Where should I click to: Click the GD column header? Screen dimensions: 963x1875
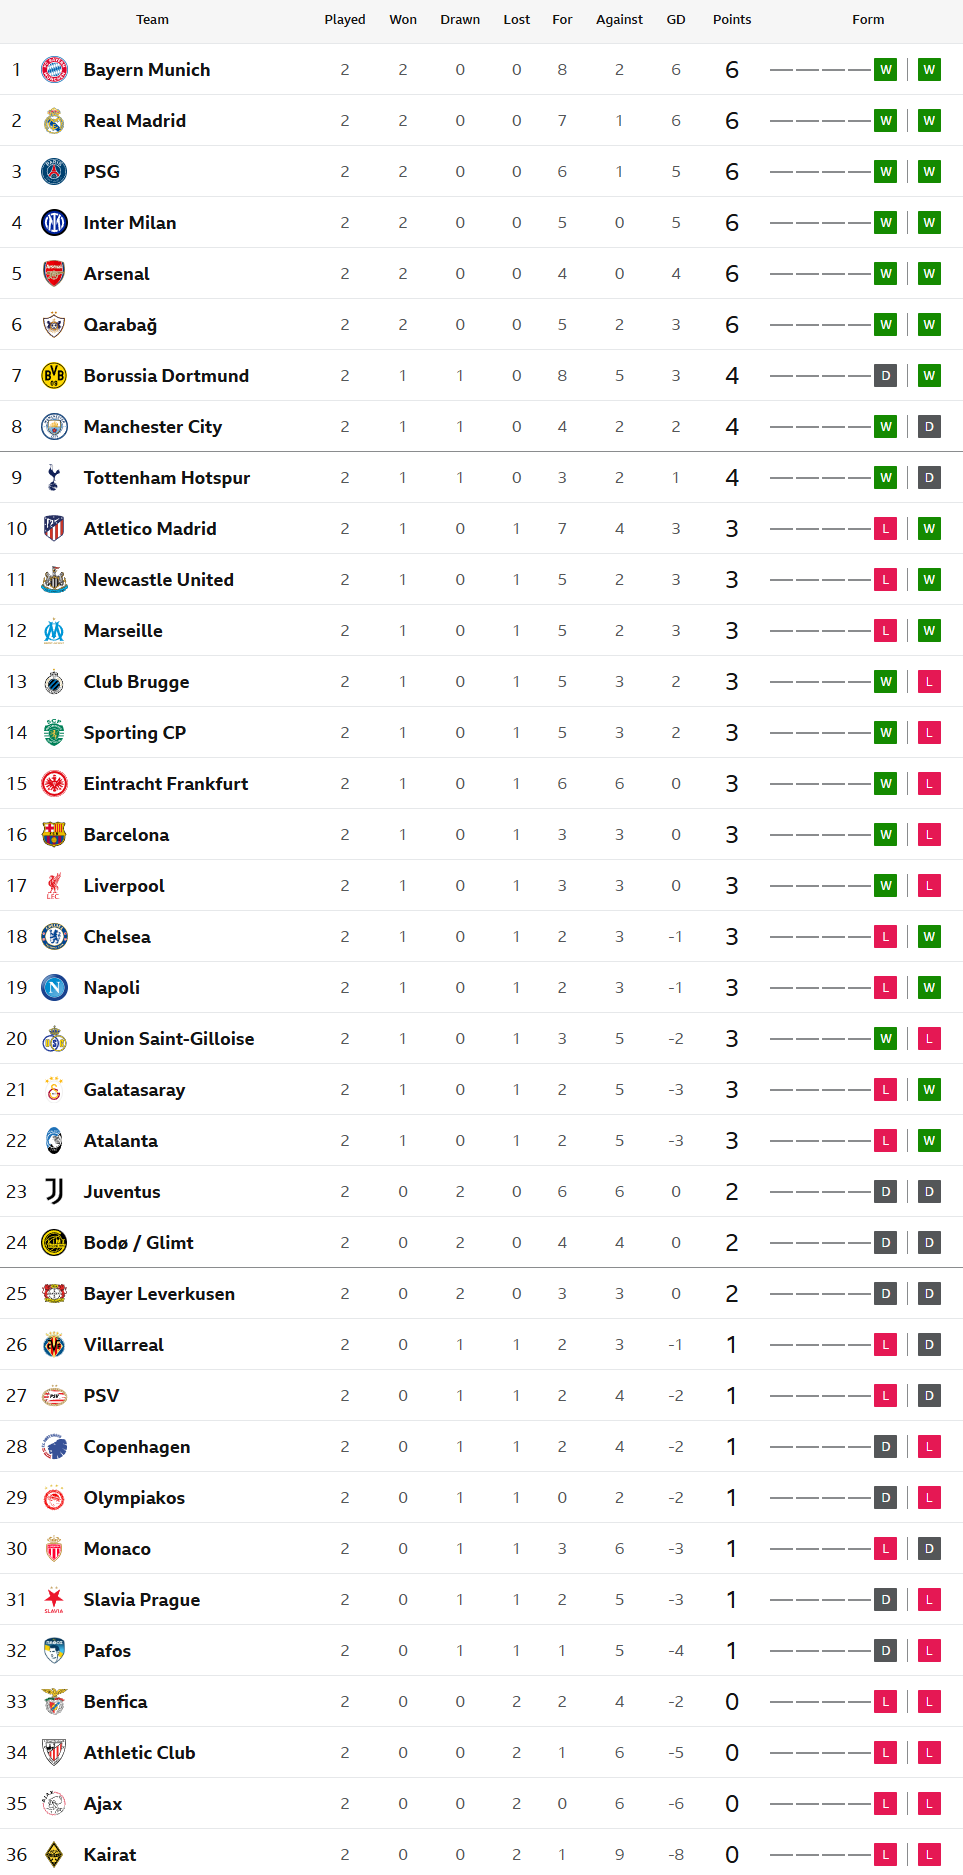pos(676,20)
